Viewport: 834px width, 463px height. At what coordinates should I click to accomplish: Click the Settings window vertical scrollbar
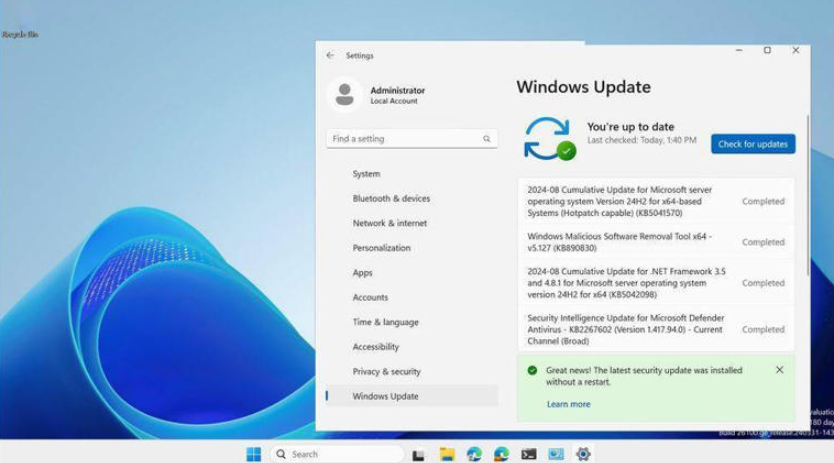coord(808,195)
